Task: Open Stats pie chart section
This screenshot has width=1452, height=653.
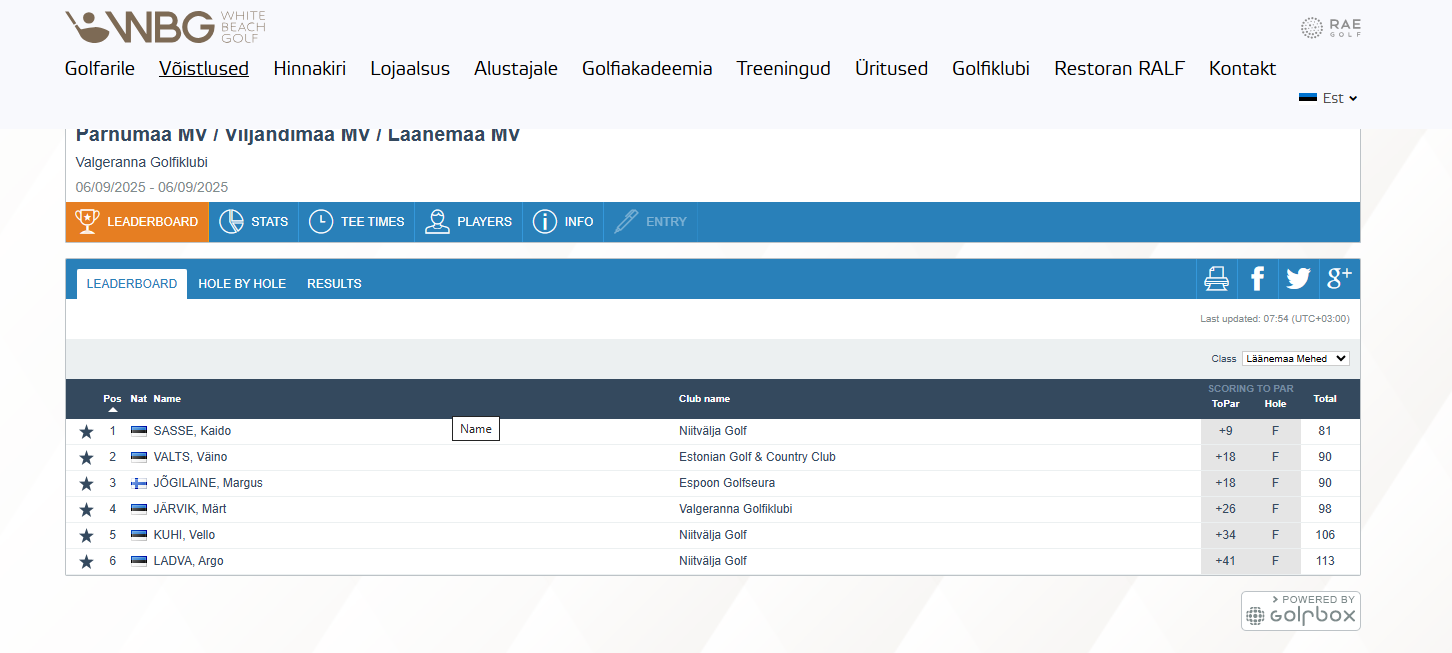Action: click(x=254, y=222)
